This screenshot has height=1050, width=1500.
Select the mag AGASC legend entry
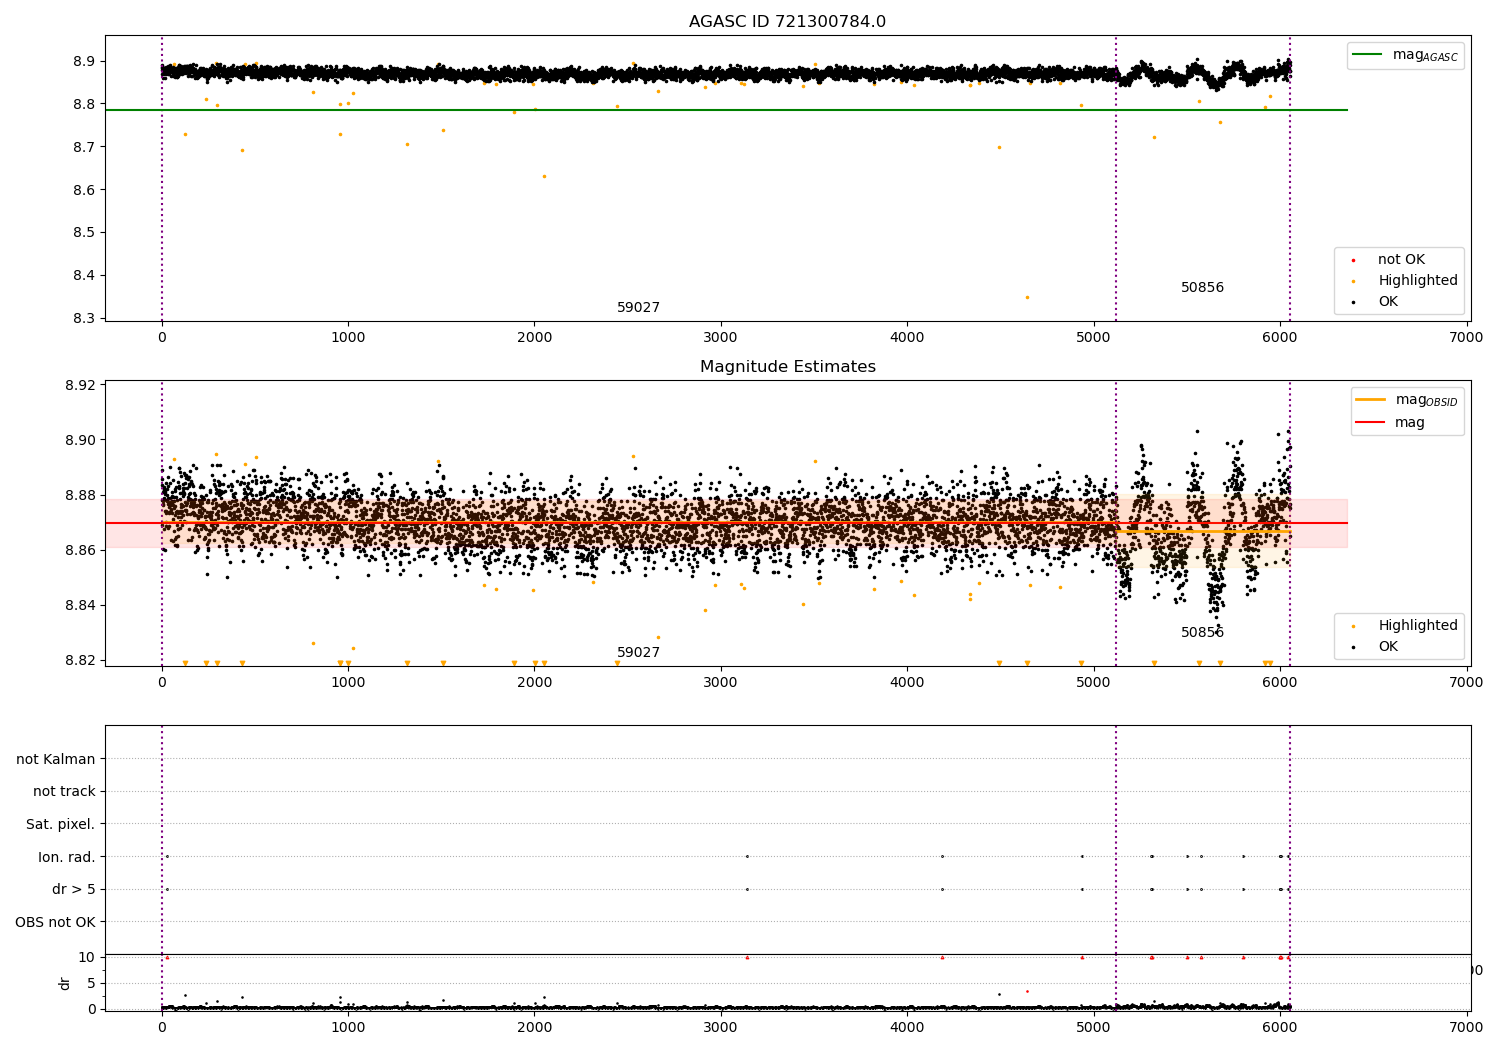coord(1405,55)
